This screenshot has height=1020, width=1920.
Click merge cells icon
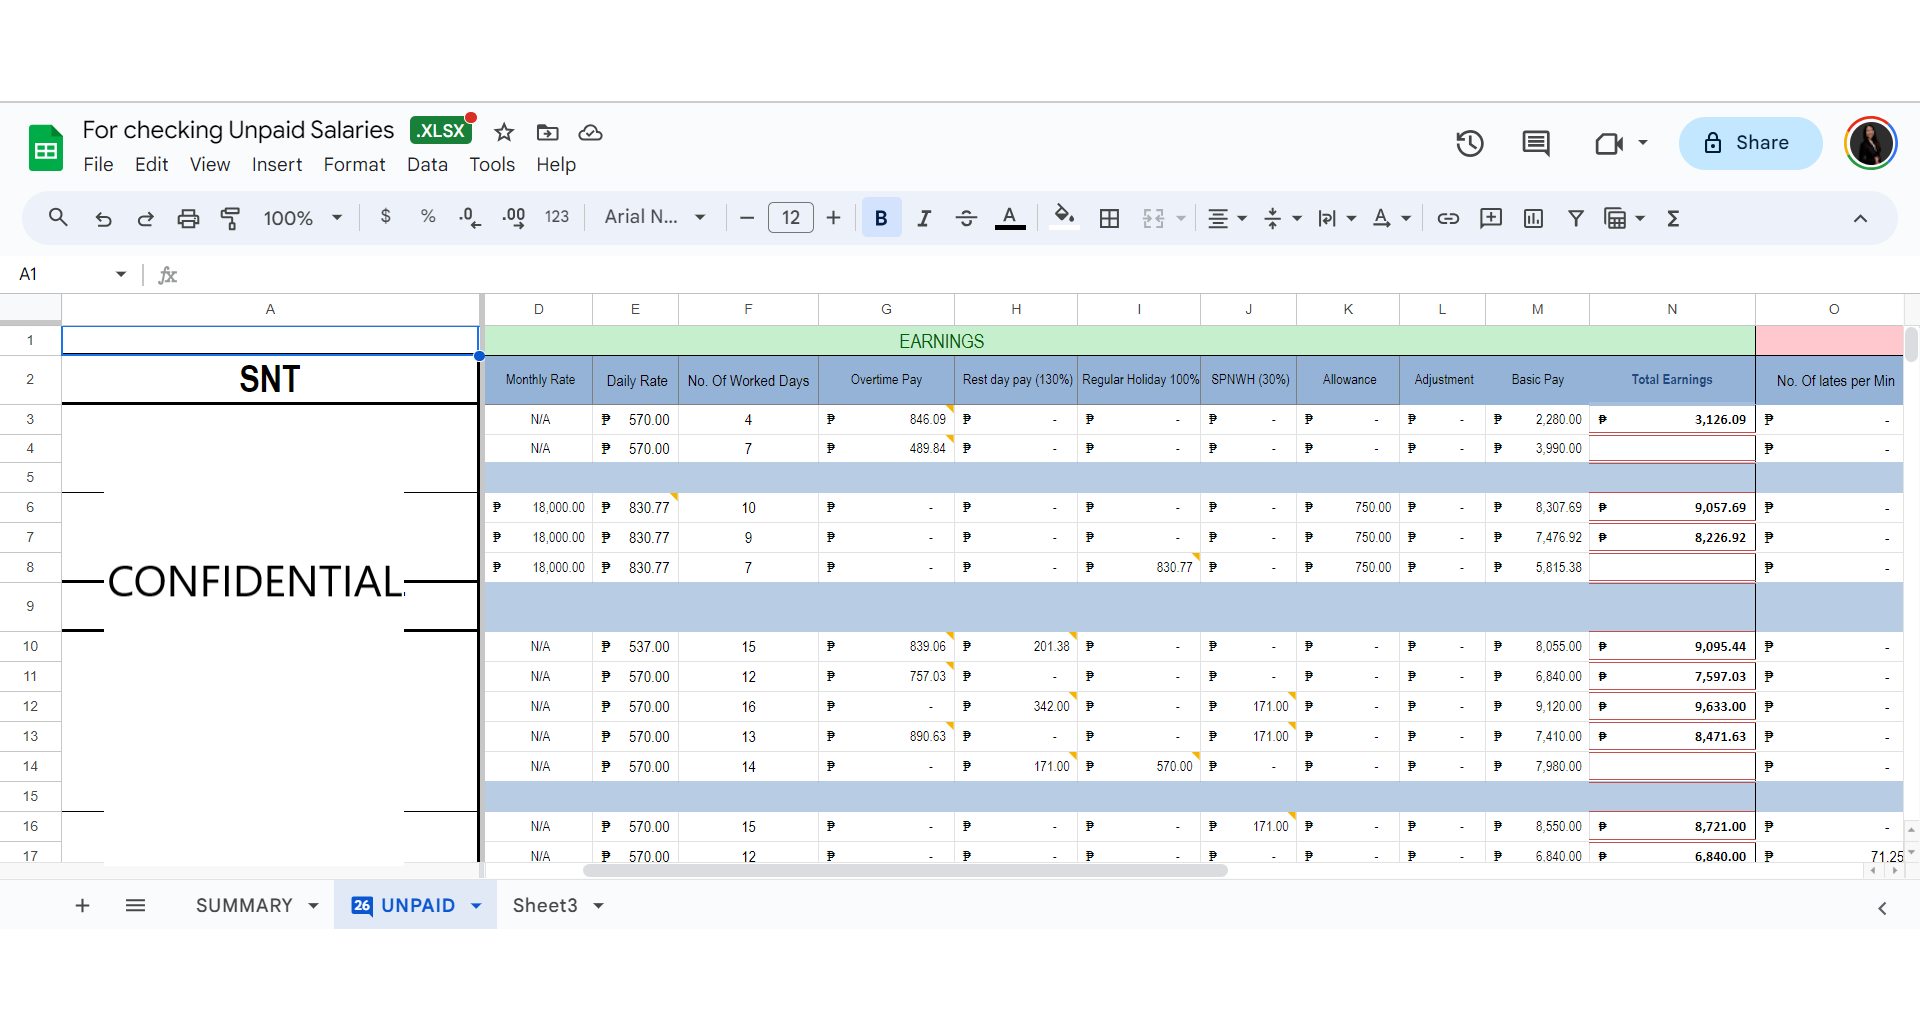point(1153,218)
